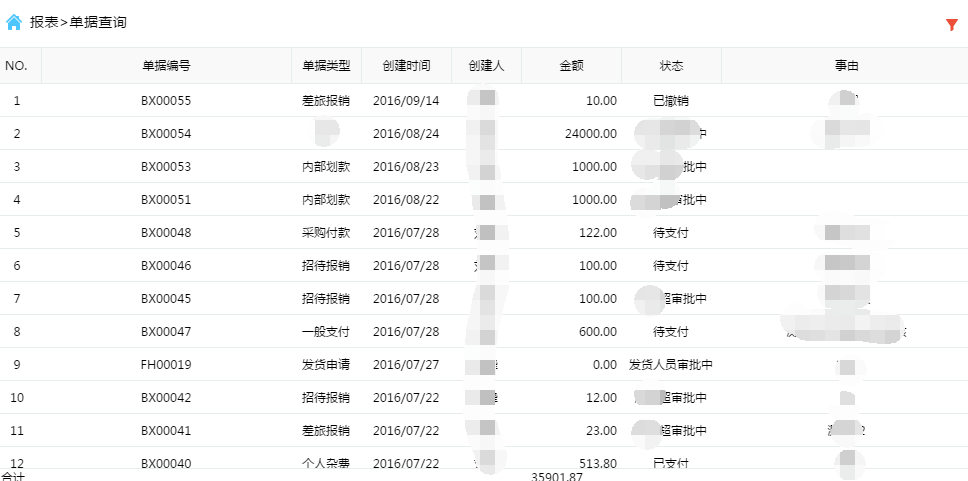Open the red filter funnel icon
The width and height of the screenshot is (968, 481).
(x=951, y=25)
